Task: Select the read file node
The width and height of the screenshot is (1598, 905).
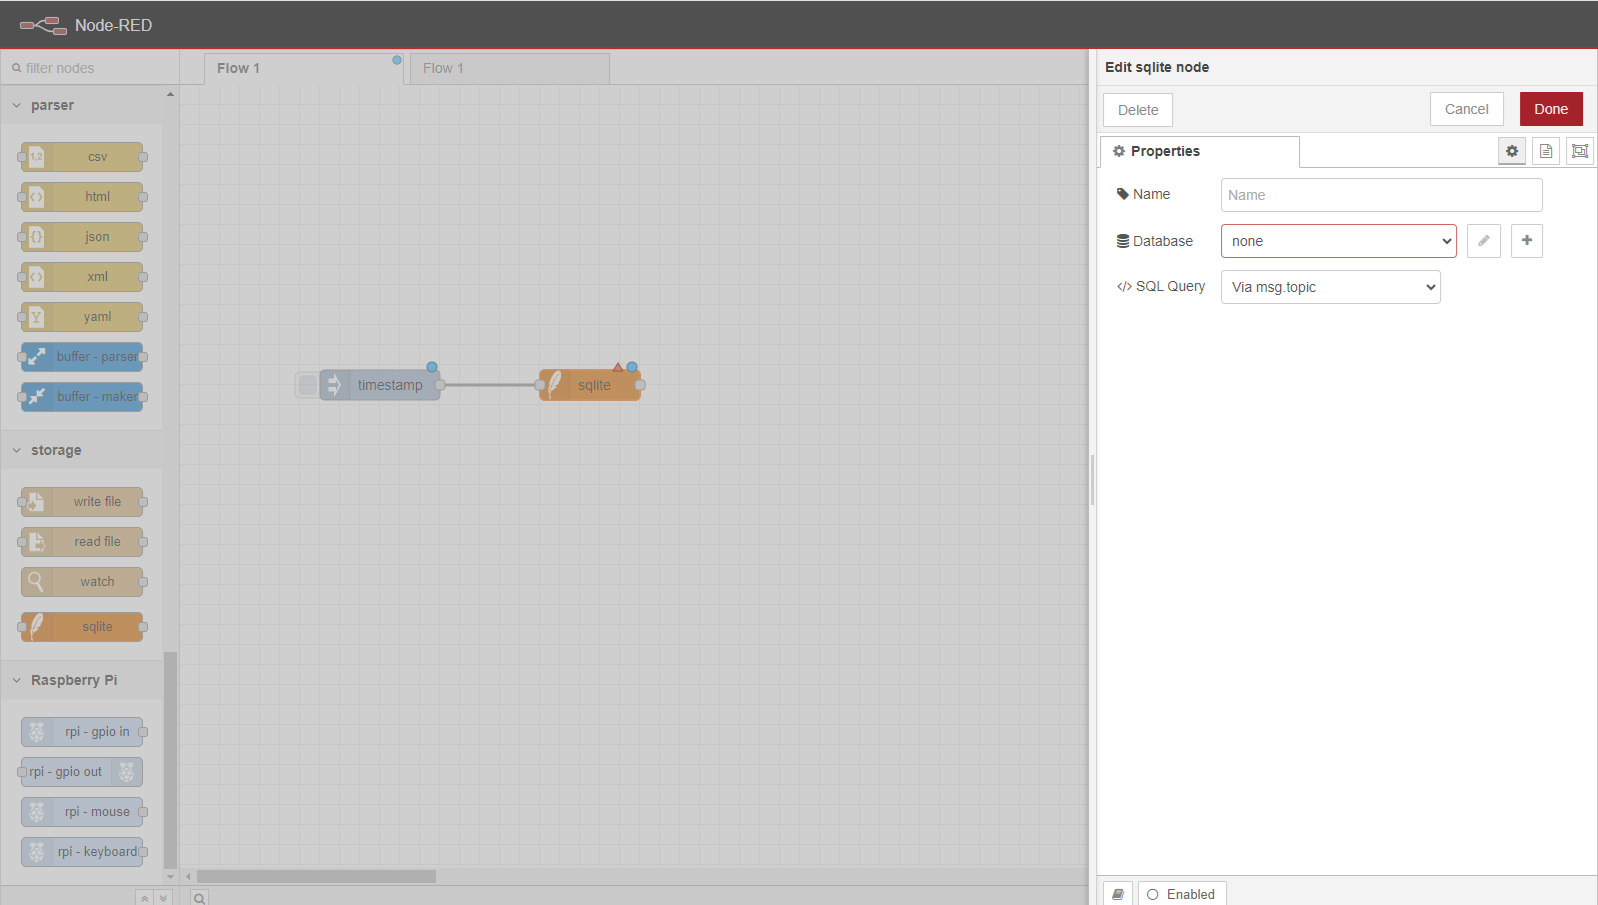Action: pos(82,542)
